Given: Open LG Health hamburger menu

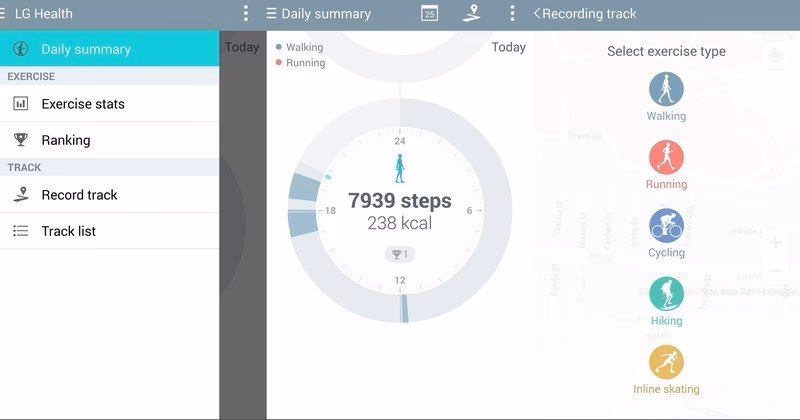Looking at the screenshot, I should tap(6, 14).
